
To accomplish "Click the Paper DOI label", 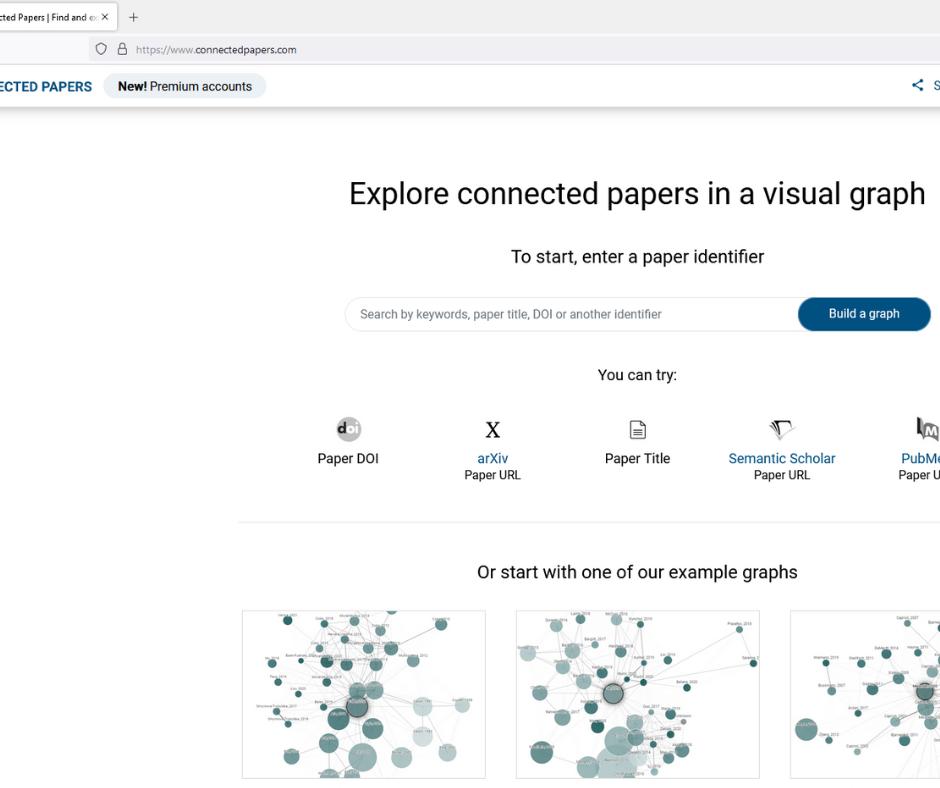I will click(348, 458).
